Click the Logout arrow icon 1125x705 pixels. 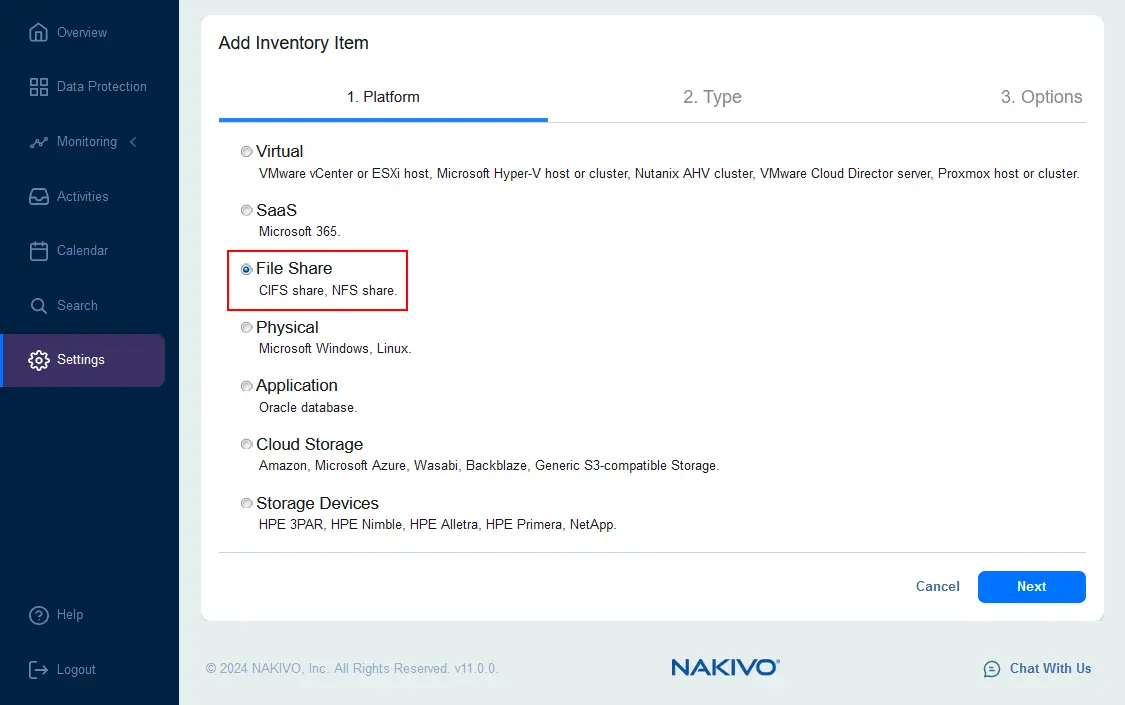(39, 670)
